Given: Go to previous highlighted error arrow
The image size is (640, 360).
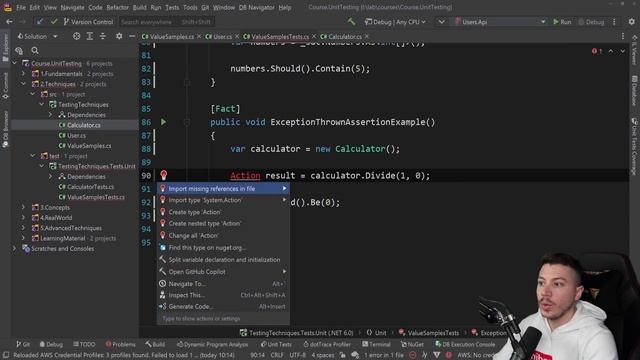Looking at the screenshot, I should pos(611,51).
